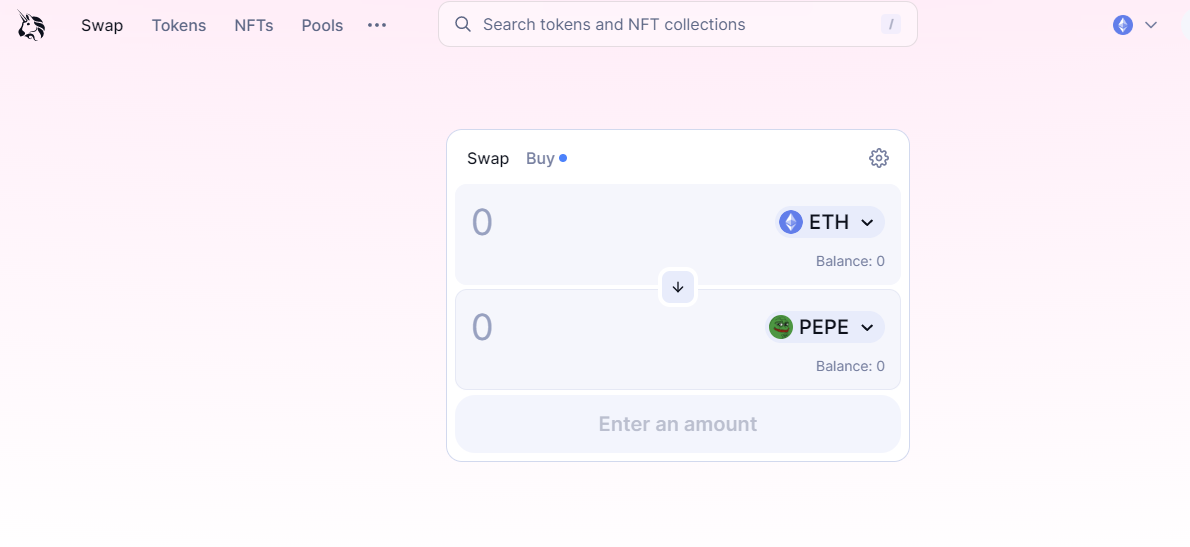The width and height of the screenshot is (1190, 547).
Task: Focus the ETH amount input field
Action: [615, 222]
